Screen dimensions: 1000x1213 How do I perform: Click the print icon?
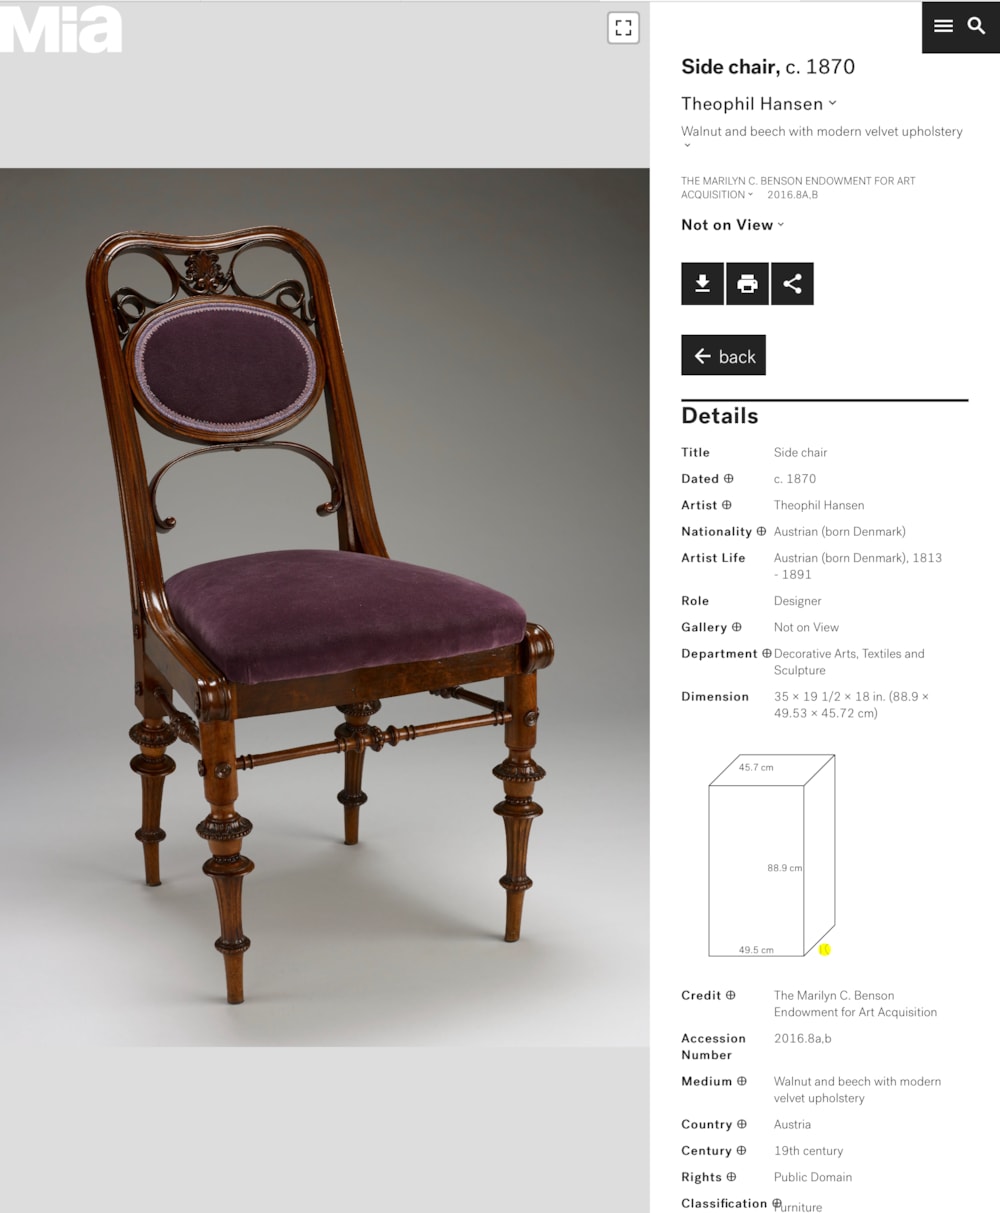747,284
